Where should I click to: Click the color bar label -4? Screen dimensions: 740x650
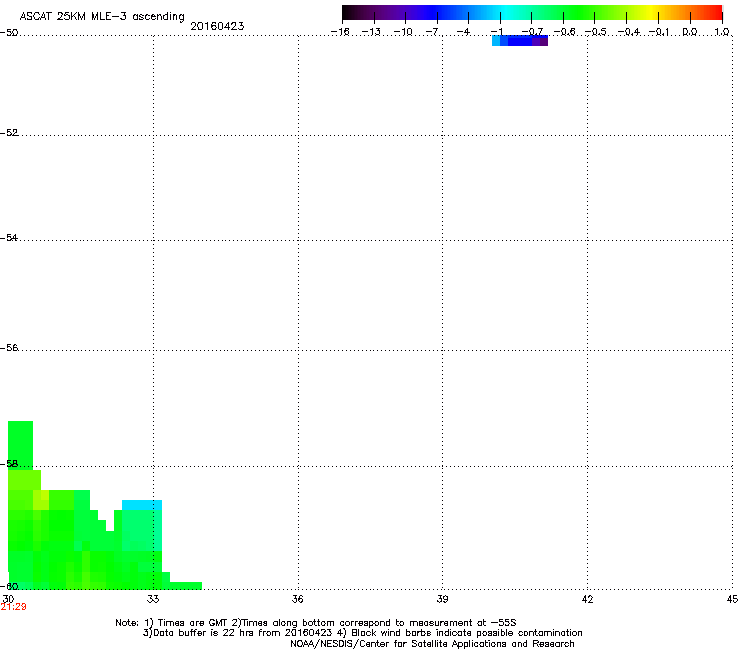(x=463, y=32)
